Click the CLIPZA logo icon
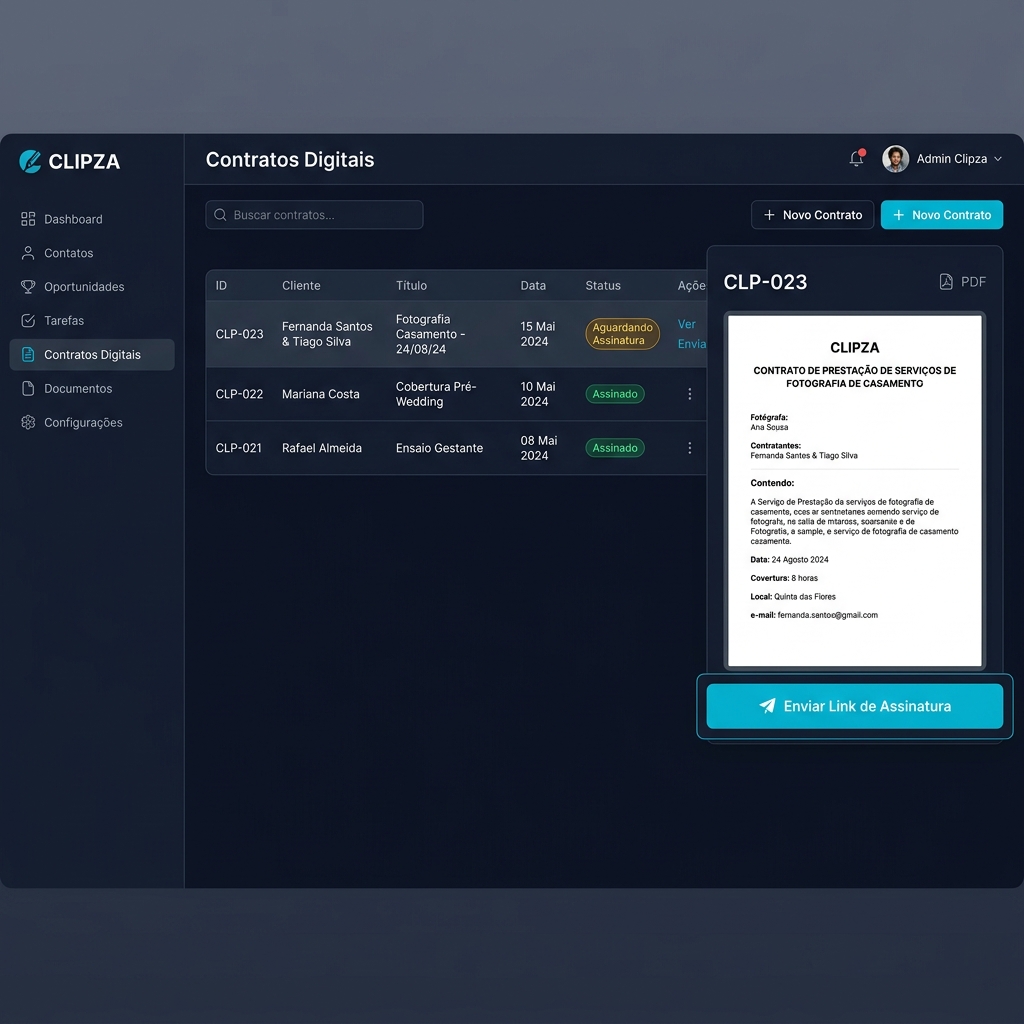Viewport: 1024px width, 1024px height. [x=30, y=161]
